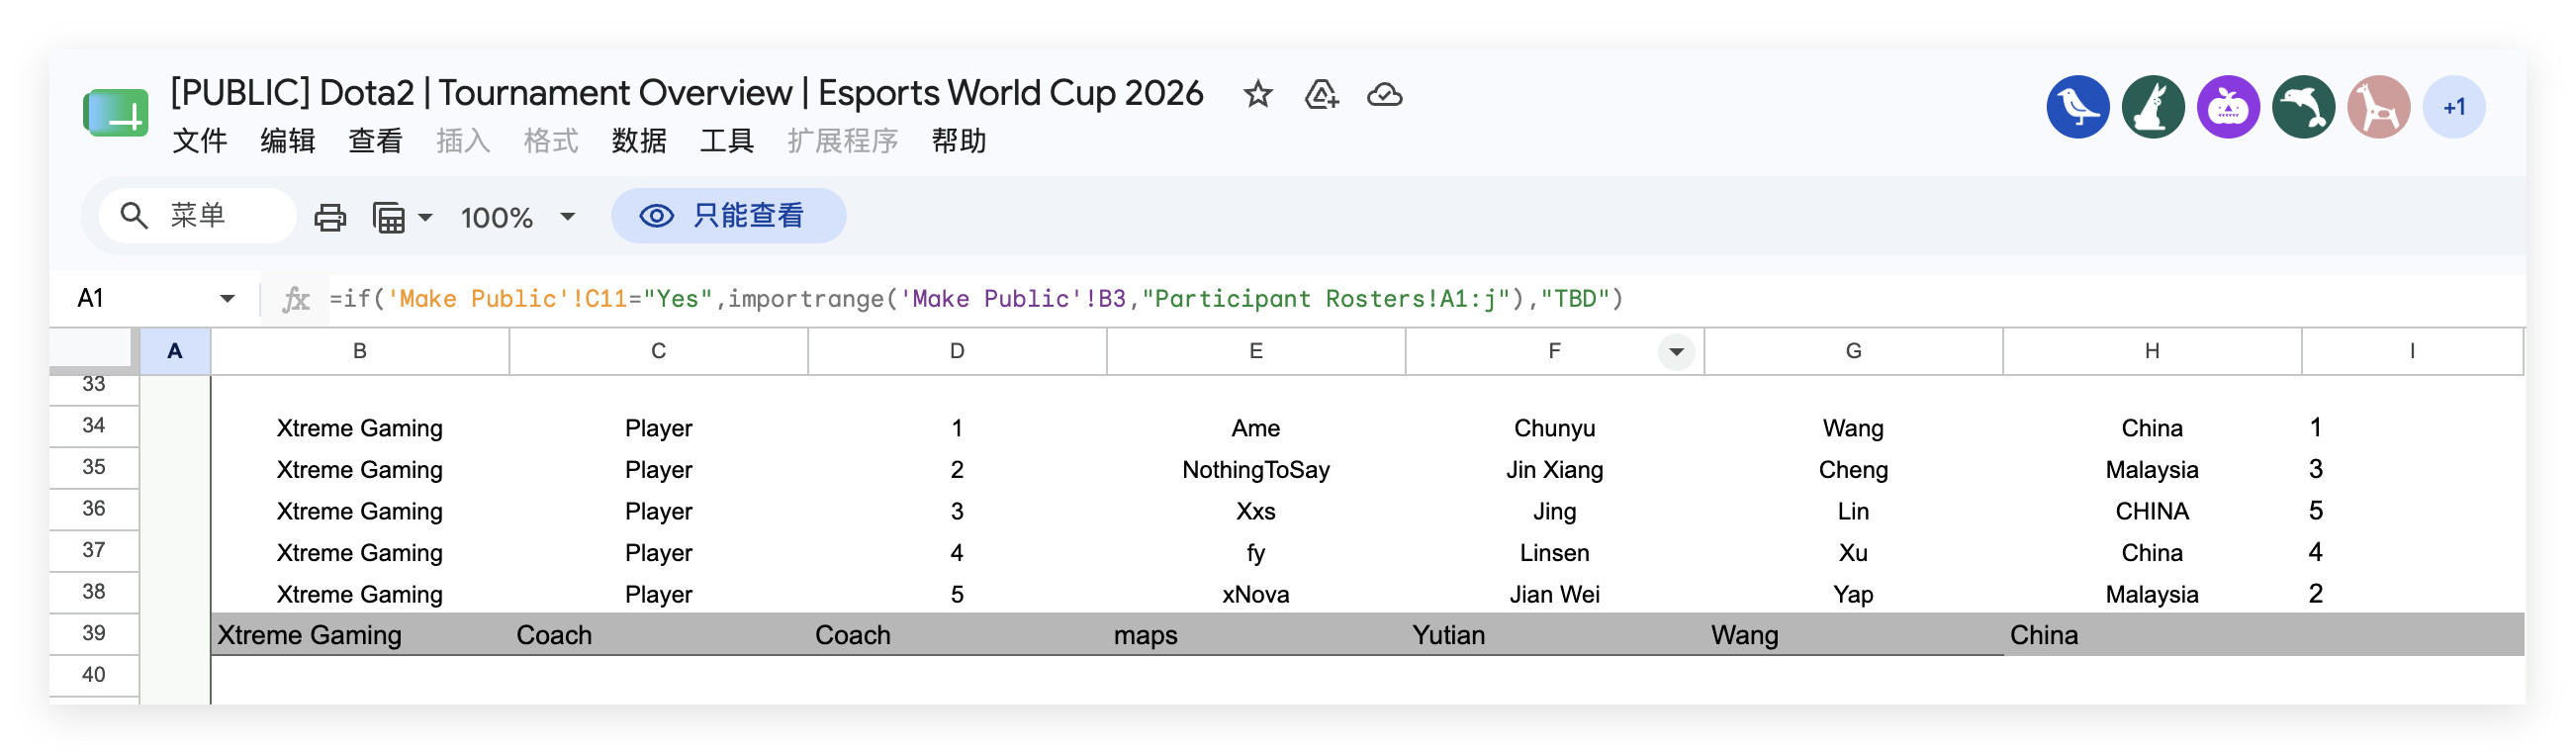Click the fx formula icon
Screen dimensions: 2576x754
pos(296,299)
